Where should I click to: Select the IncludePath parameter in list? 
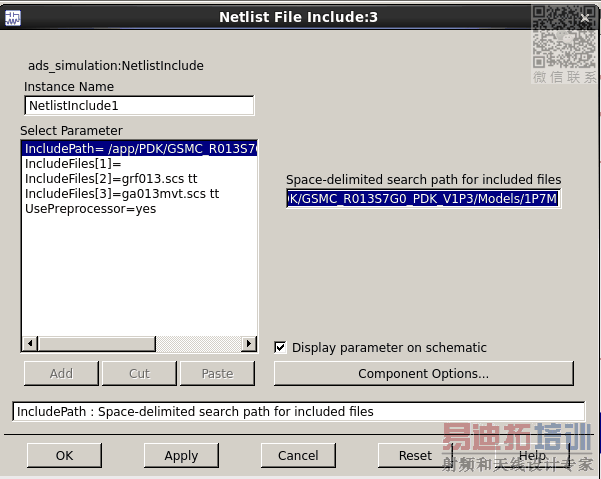140,149
